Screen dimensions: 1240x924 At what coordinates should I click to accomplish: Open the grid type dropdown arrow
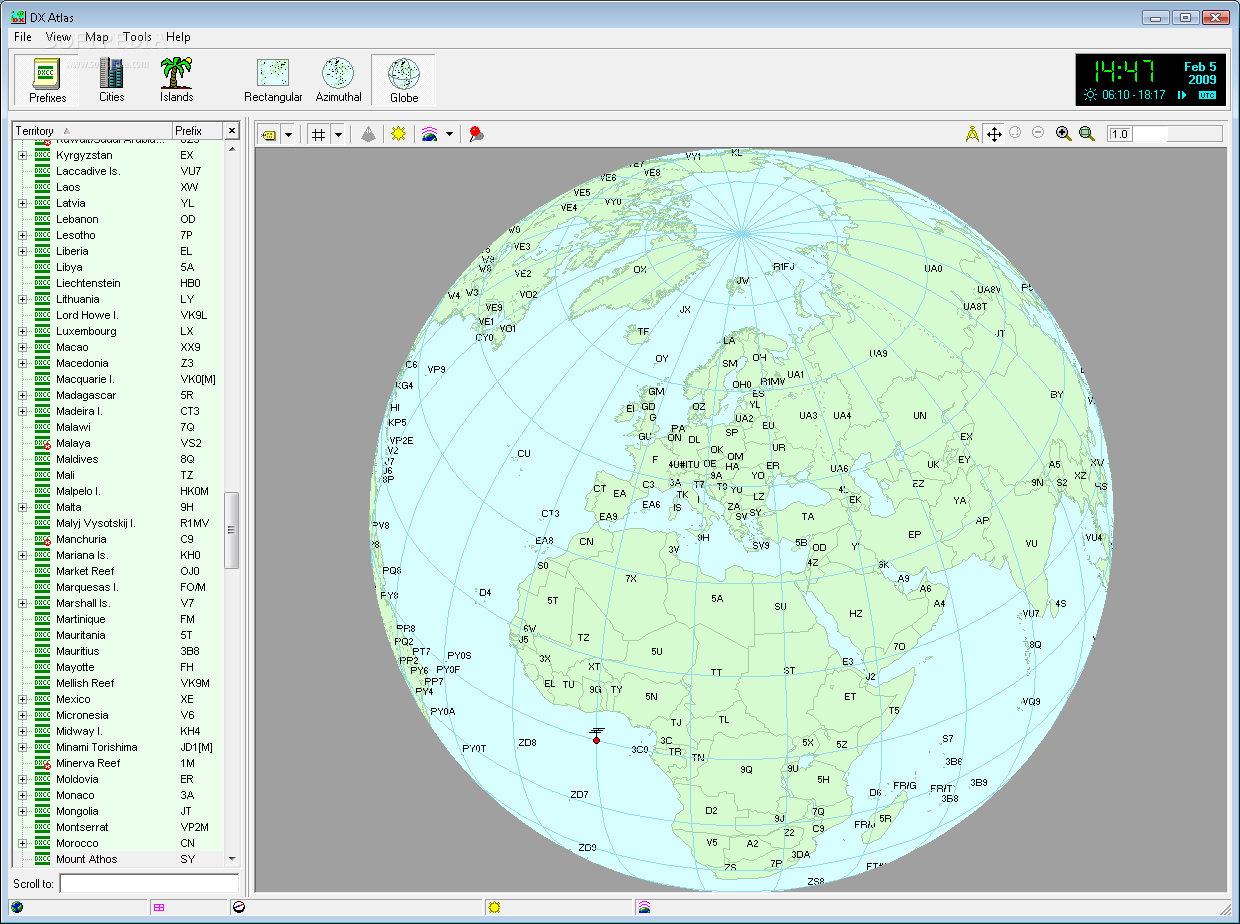click(x=338, y=134)
